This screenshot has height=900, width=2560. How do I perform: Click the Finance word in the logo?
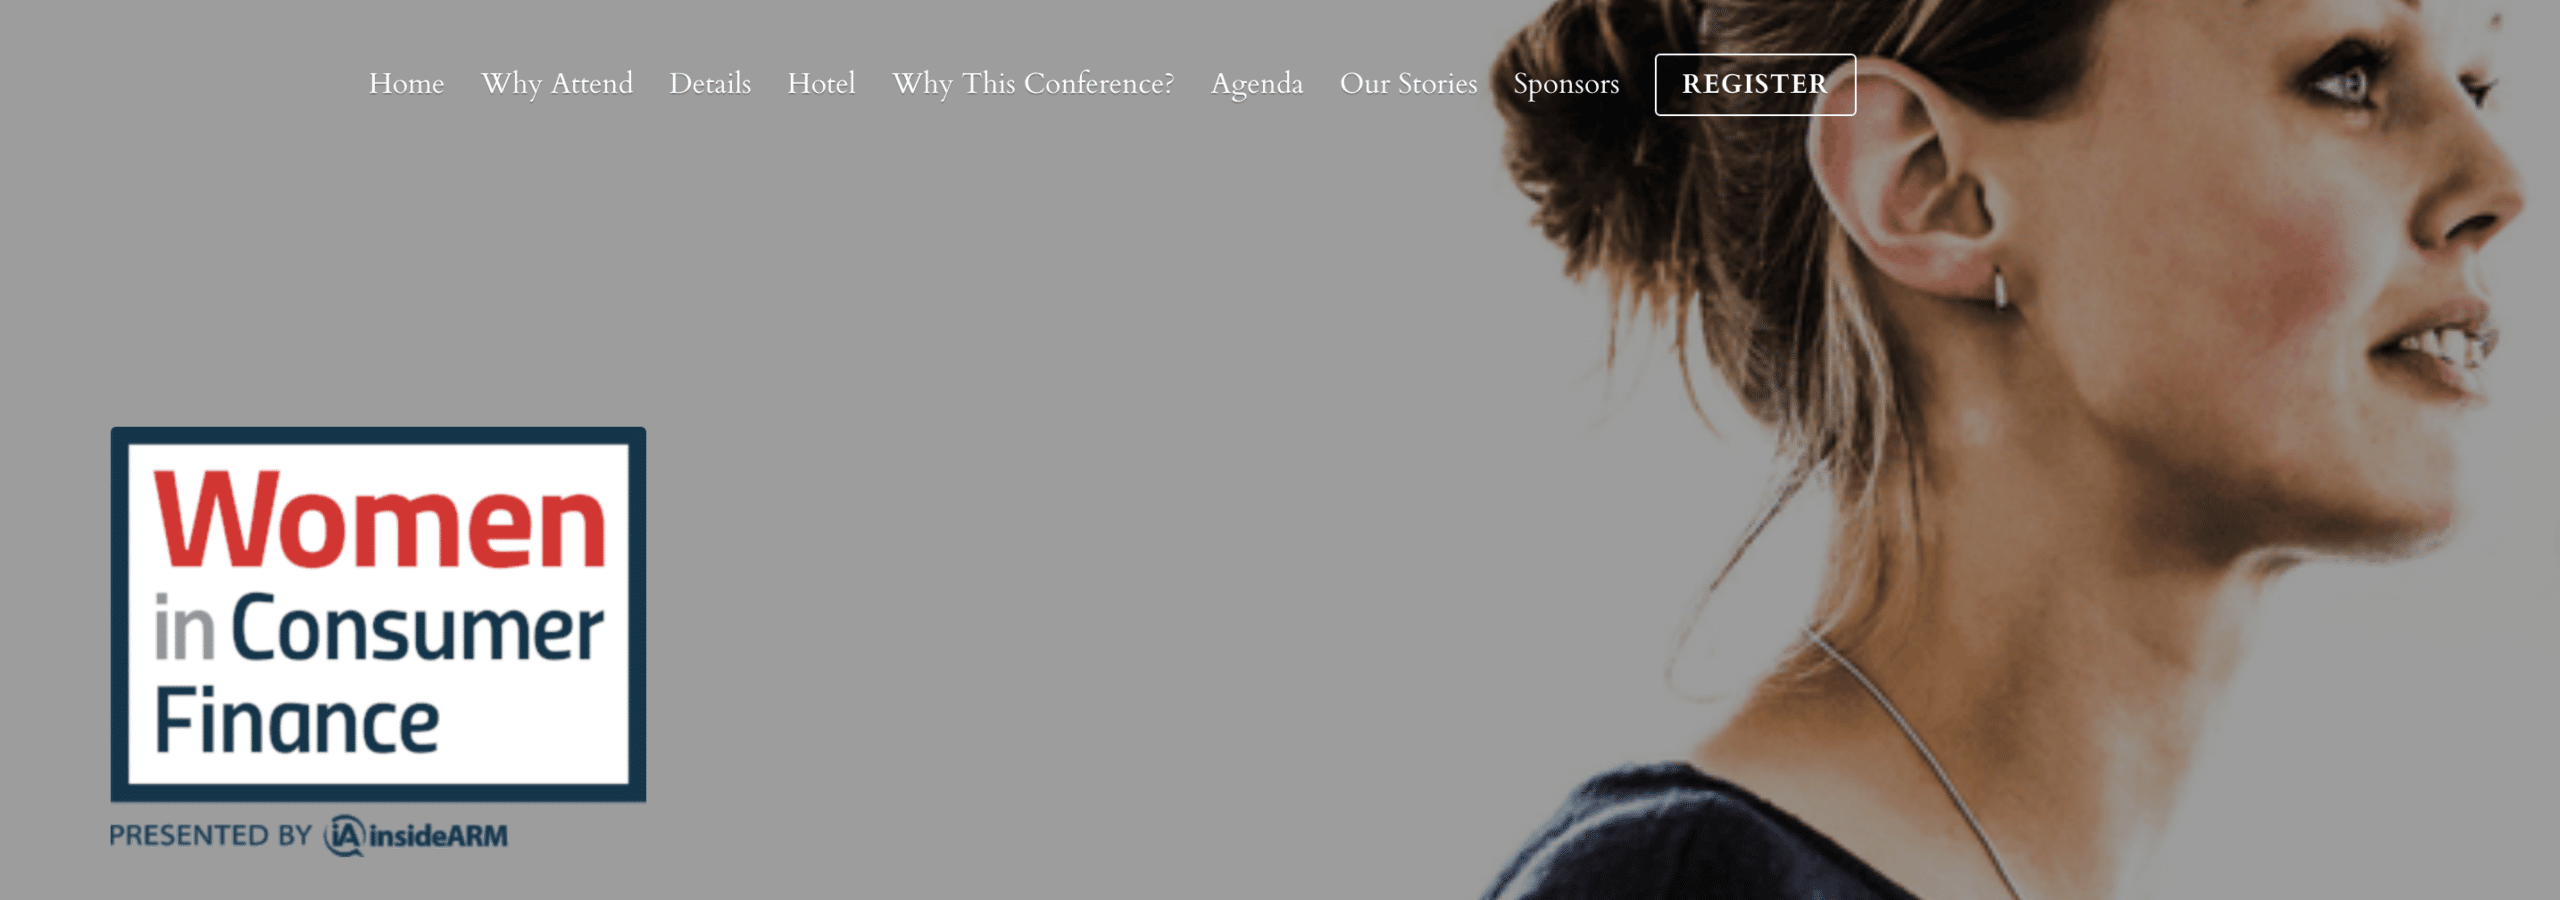[x=297, y=721]
